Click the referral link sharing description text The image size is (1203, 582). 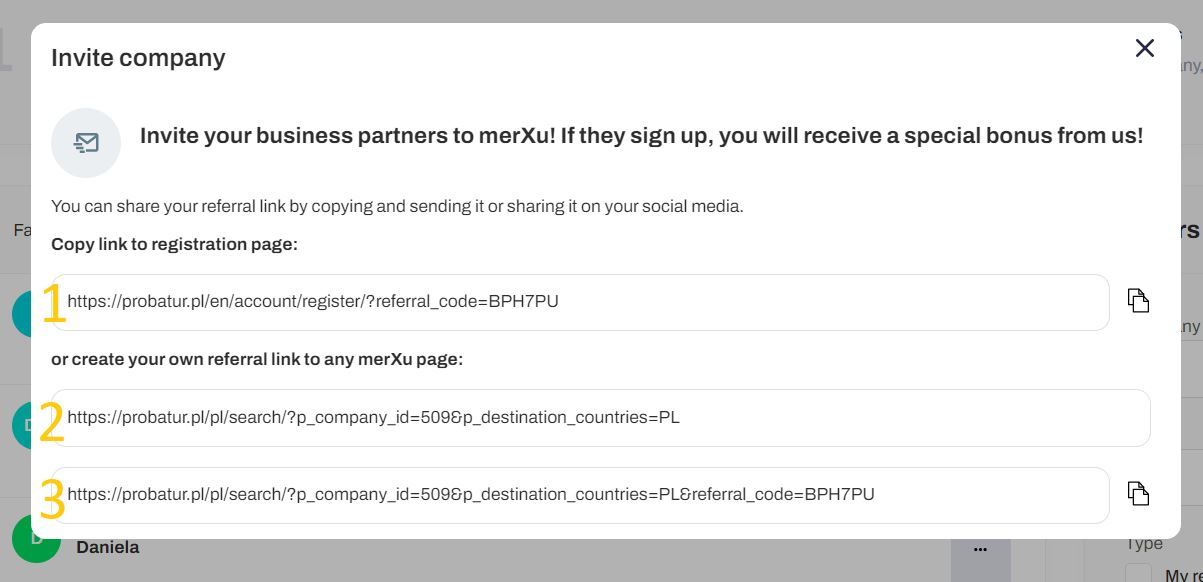(x=397, y=207)
